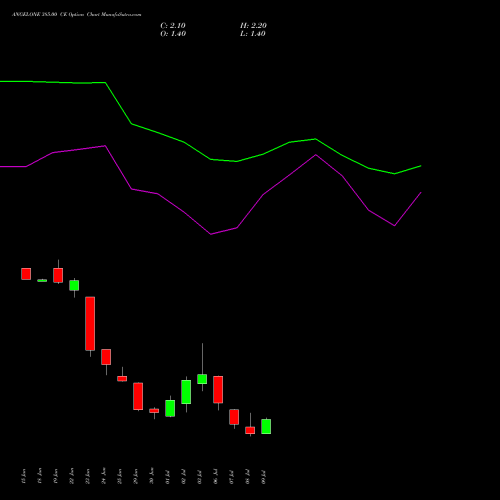Click the 01 Jul date label
The height and width of the screenshot is (500, 500).
(x=168, y=476)
